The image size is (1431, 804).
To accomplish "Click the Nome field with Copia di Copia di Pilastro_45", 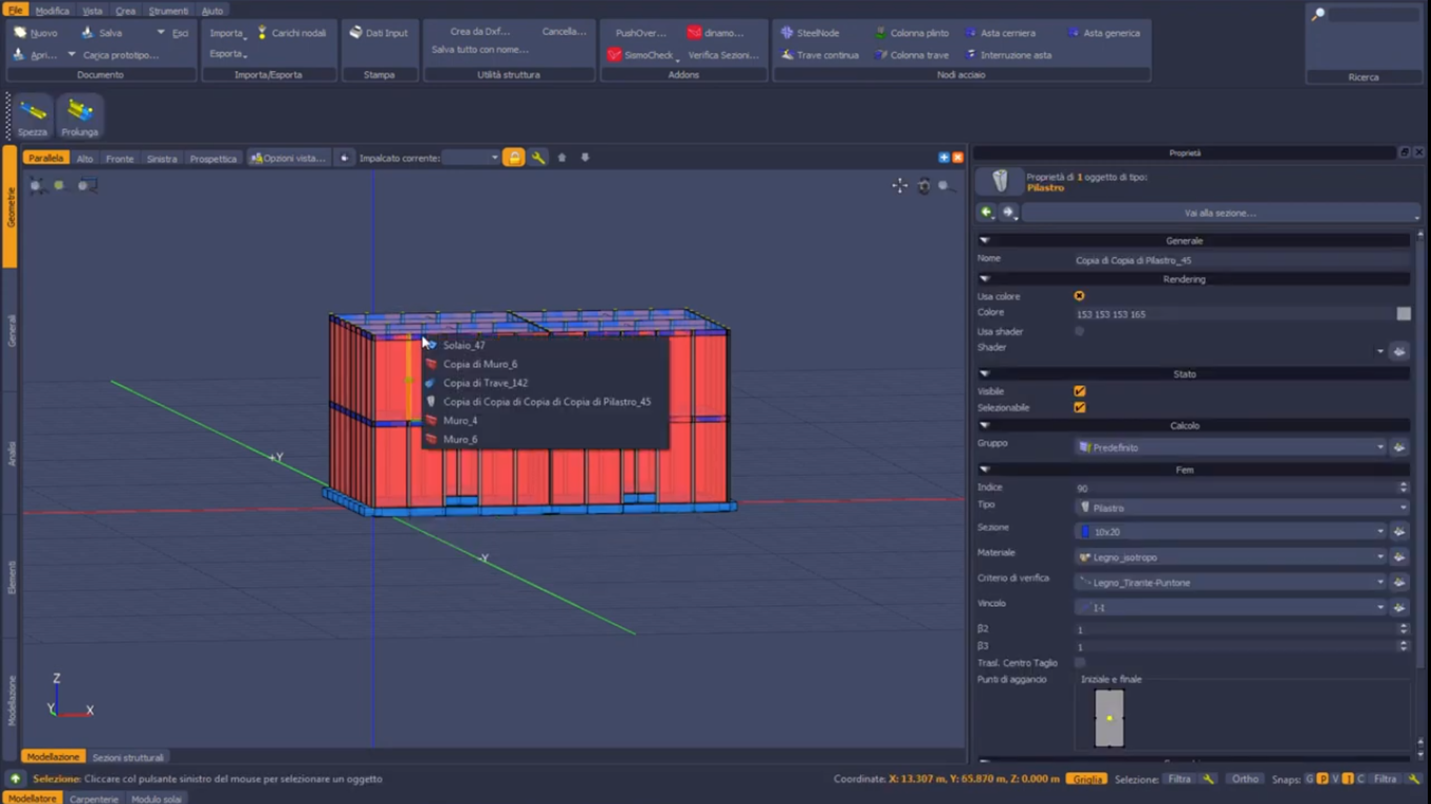I will pyautogui.click(x=1241, y=260).
